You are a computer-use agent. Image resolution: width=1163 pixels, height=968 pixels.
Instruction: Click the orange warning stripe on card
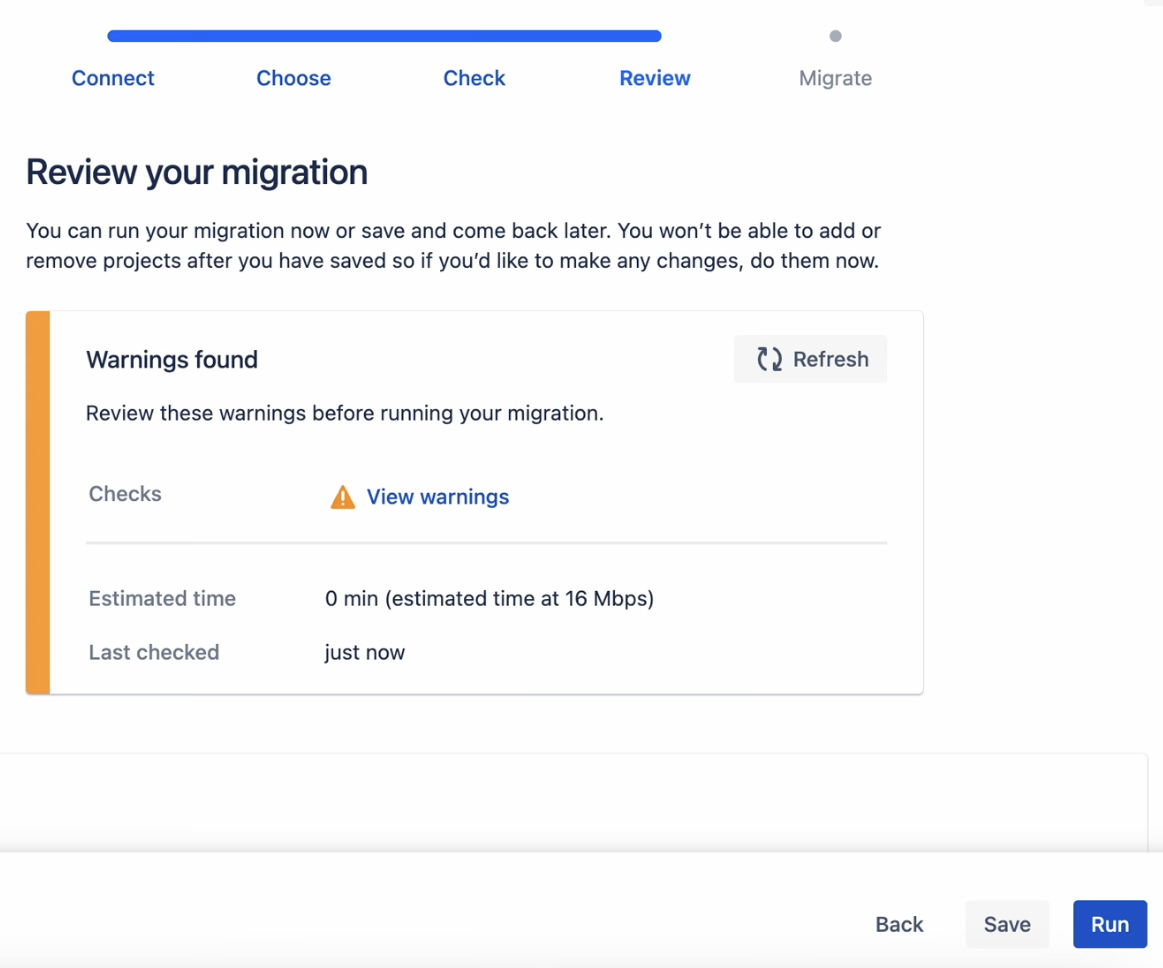(38, 502)
